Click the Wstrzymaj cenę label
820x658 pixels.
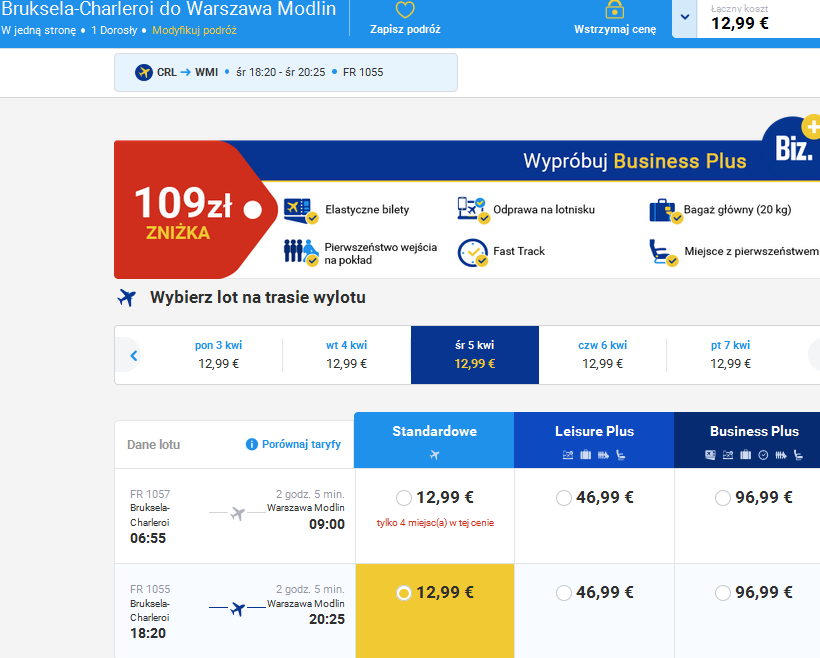pos(615,29)
